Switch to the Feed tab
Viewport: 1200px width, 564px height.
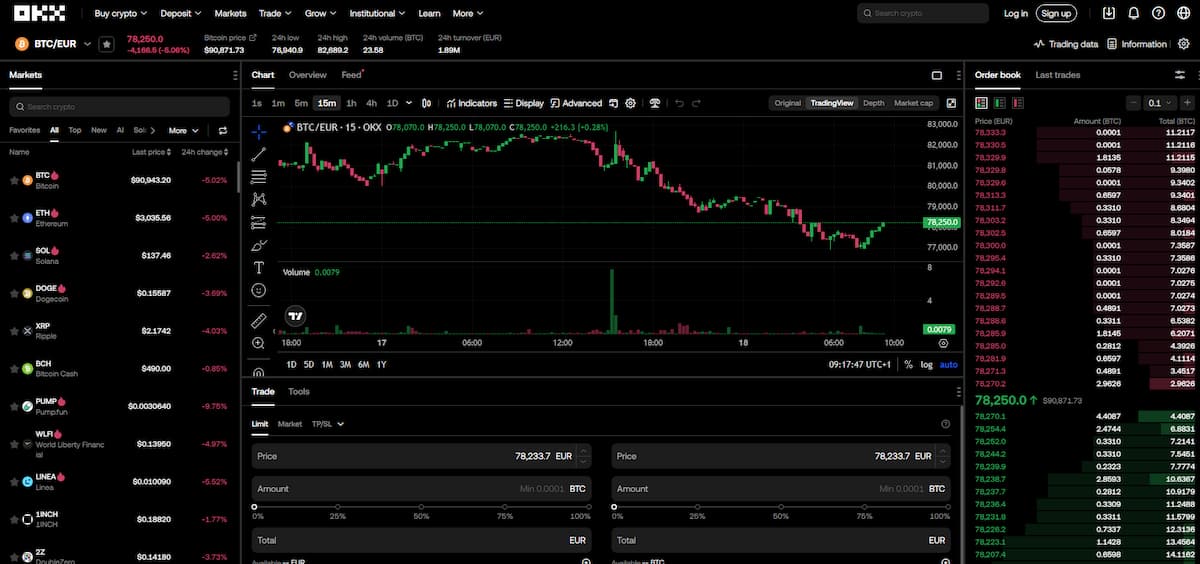[351, 75]
